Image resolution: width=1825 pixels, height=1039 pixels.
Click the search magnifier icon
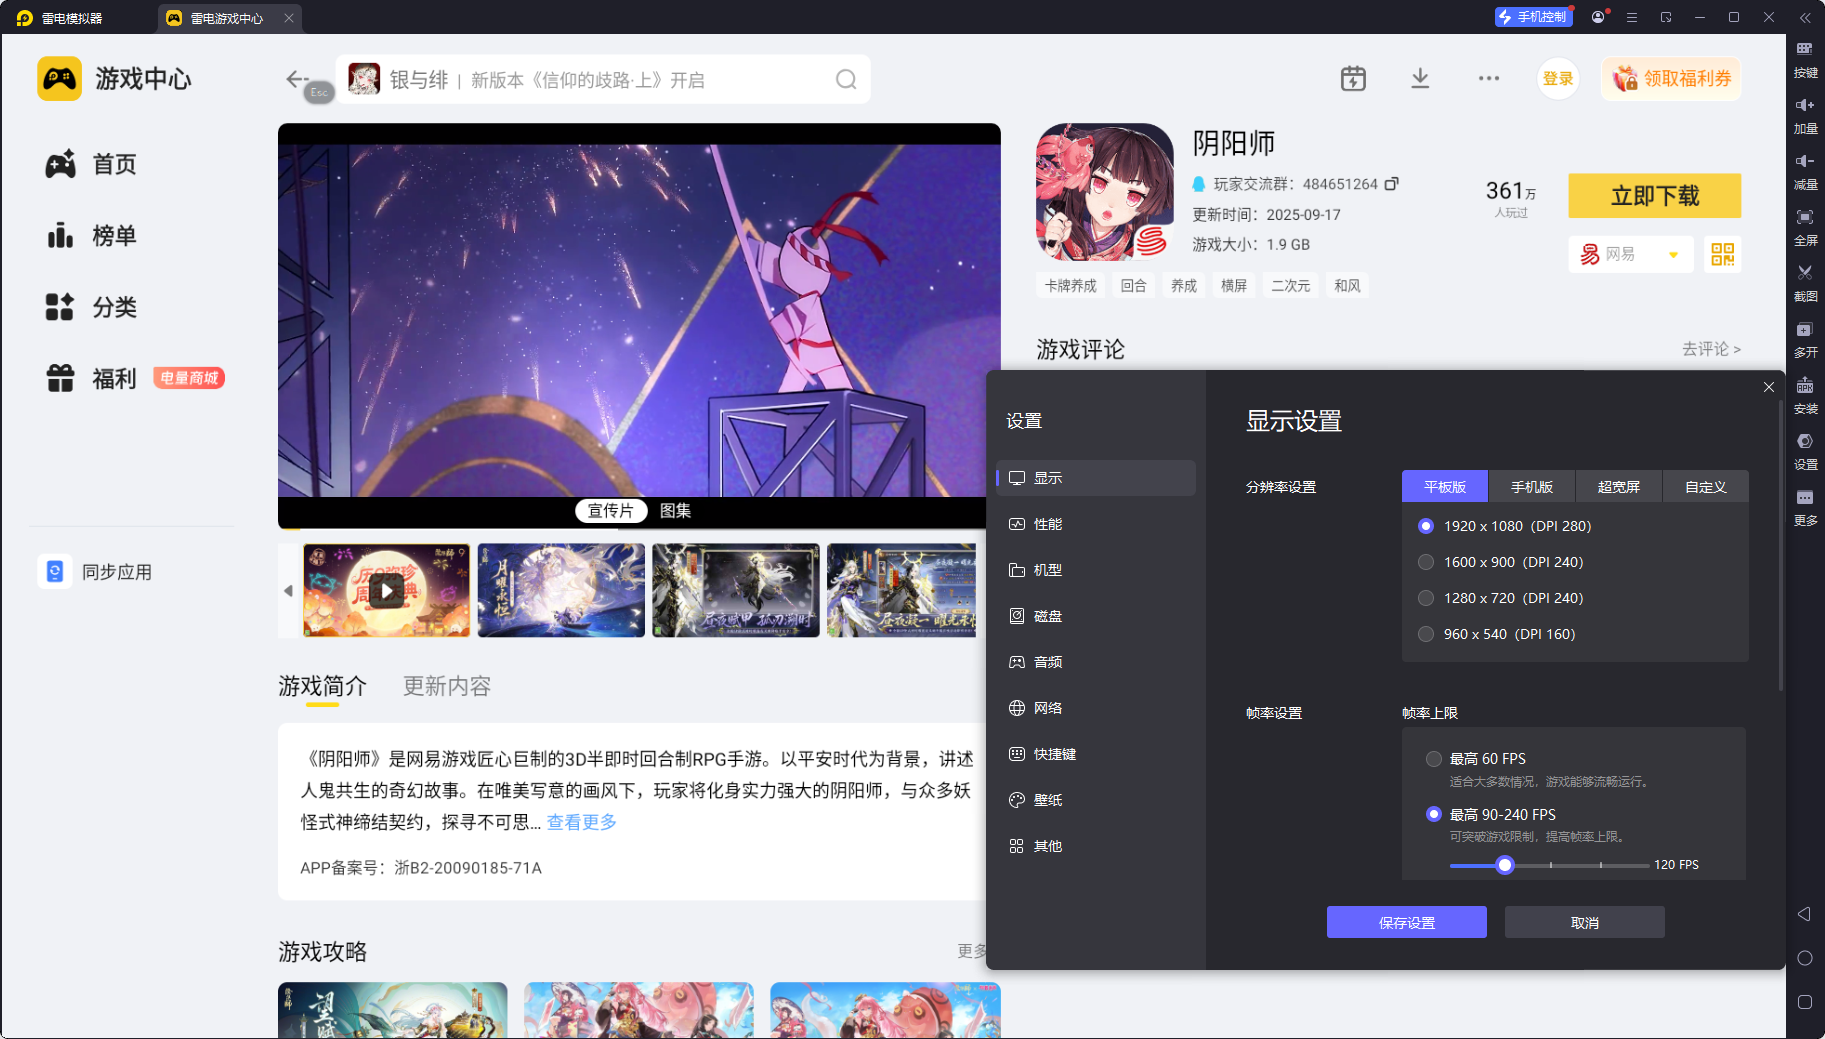coord(846,79)
